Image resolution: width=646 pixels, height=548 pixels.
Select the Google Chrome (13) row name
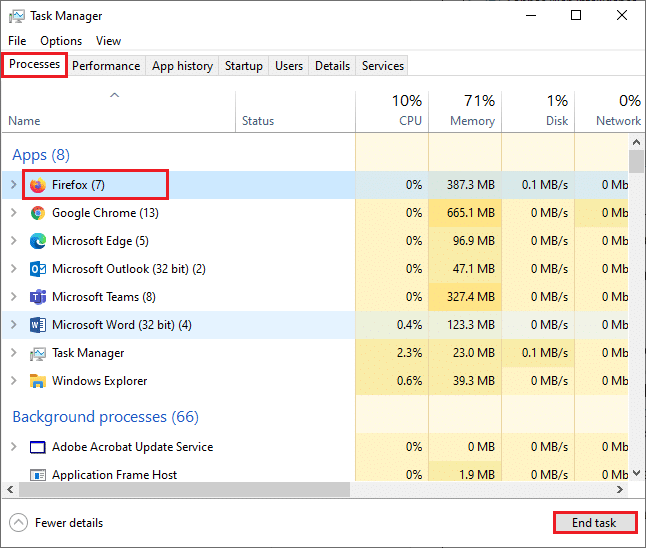(105, 213)
